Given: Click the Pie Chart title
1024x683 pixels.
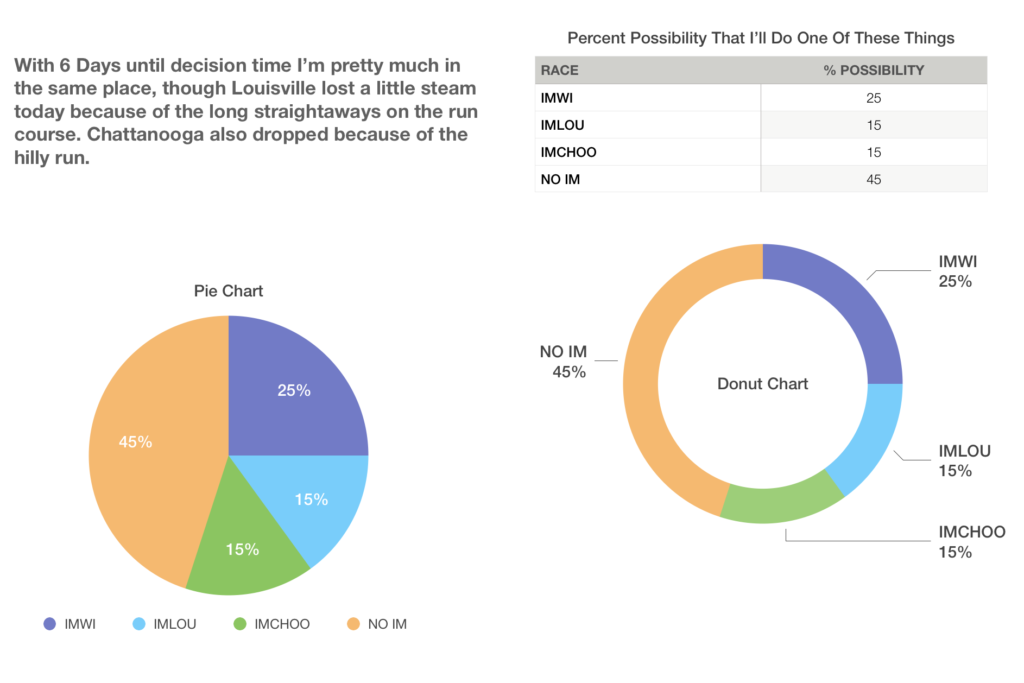Looking at the screenshot, I should tap(228, 291).
